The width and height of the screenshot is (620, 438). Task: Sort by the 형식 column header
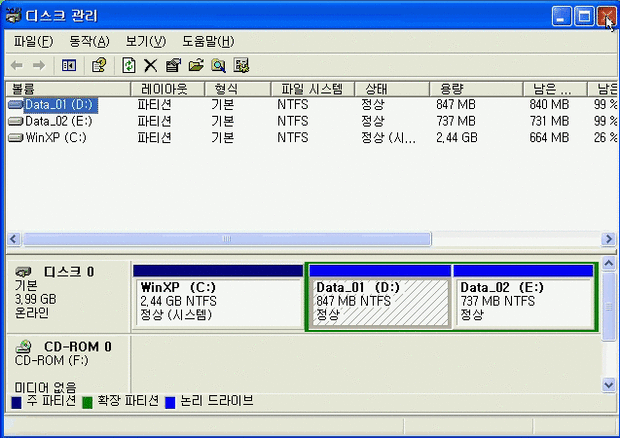point(238,89)
